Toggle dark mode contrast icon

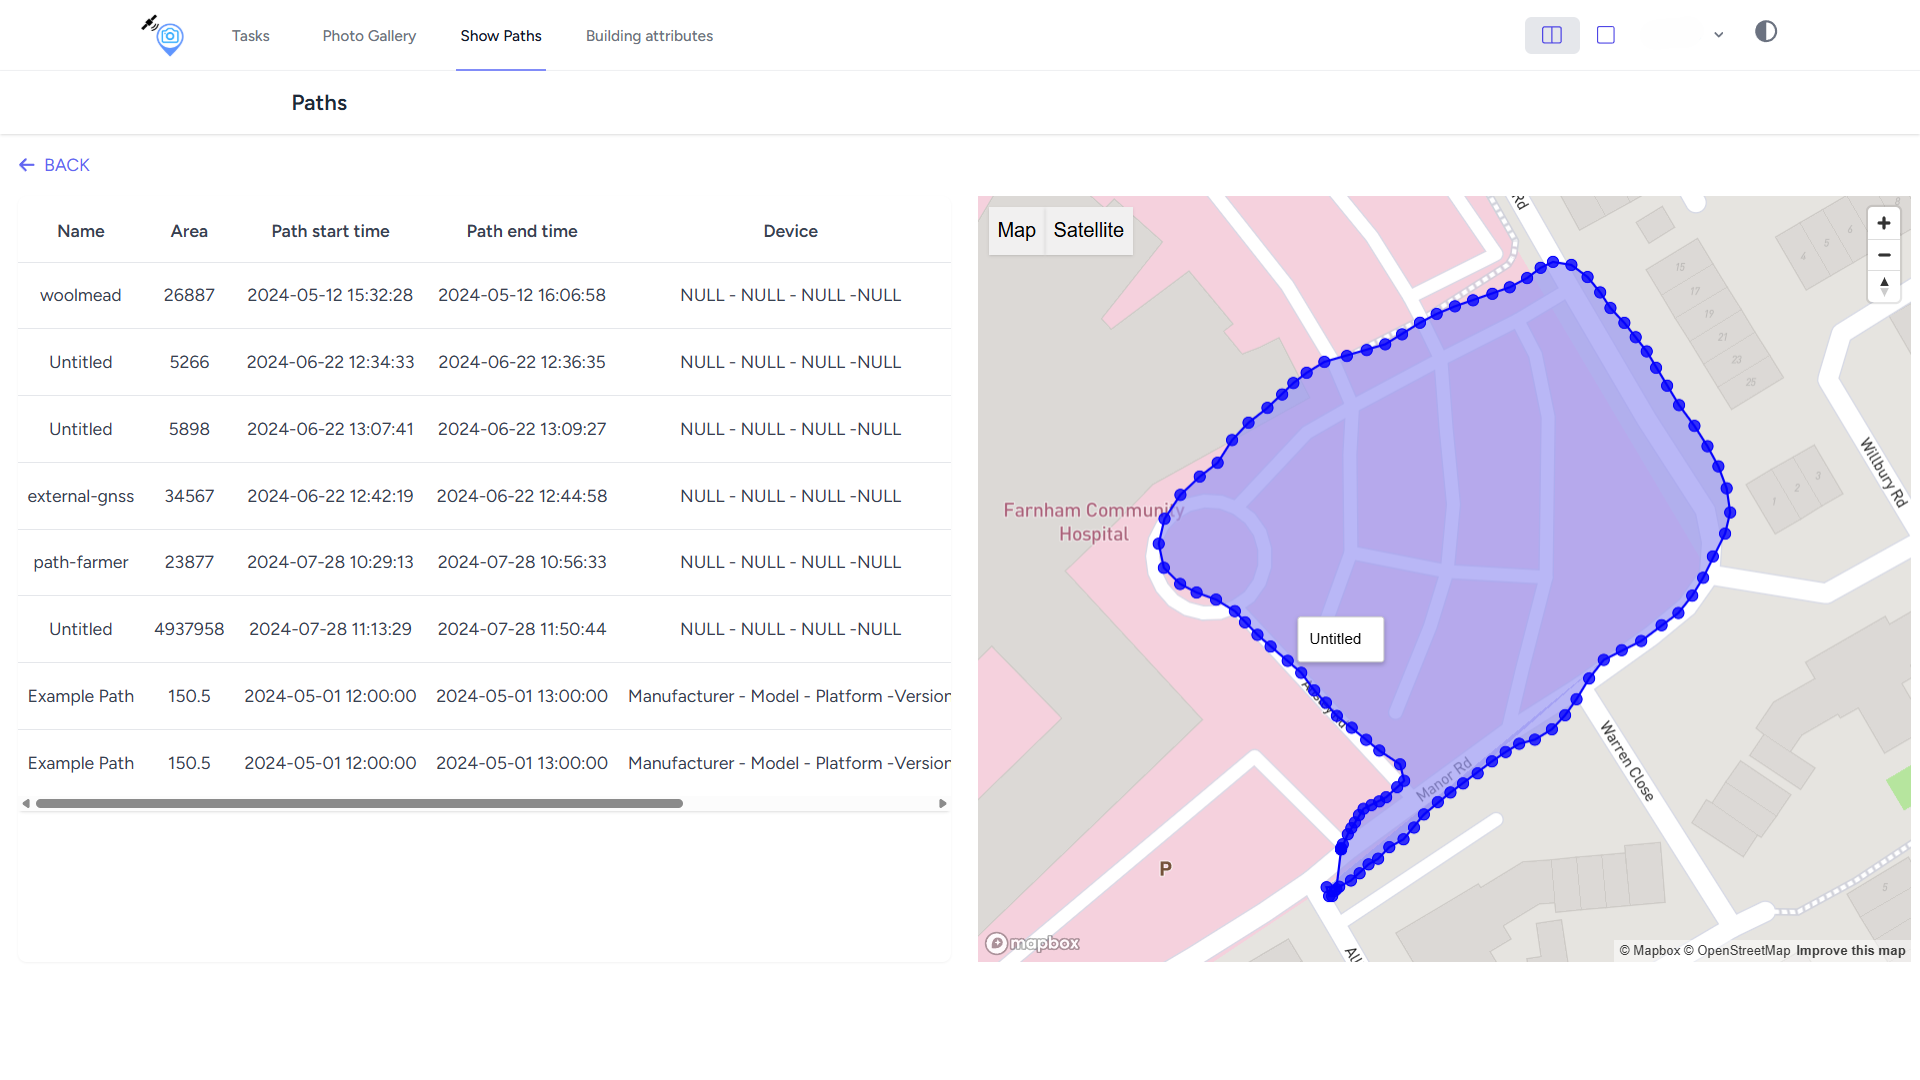click(x=1766, y=32)
